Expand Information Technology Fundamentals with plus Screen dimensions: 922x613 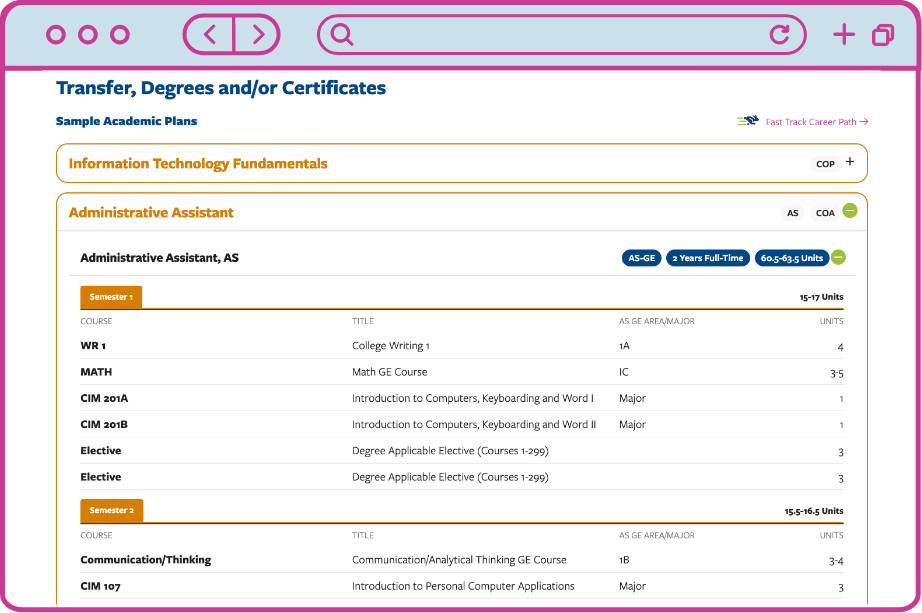[850, 162]
